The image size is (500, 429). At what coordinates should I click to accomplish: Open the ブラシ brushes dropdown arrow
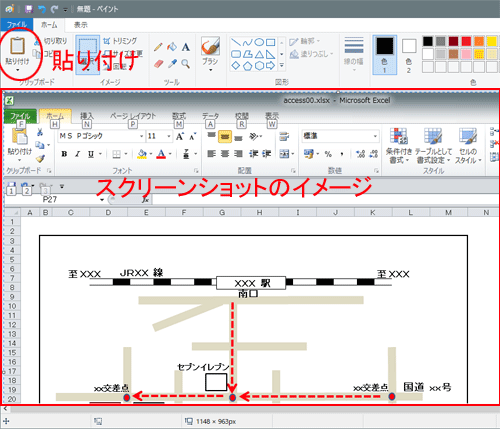click(x=210, y=70)
